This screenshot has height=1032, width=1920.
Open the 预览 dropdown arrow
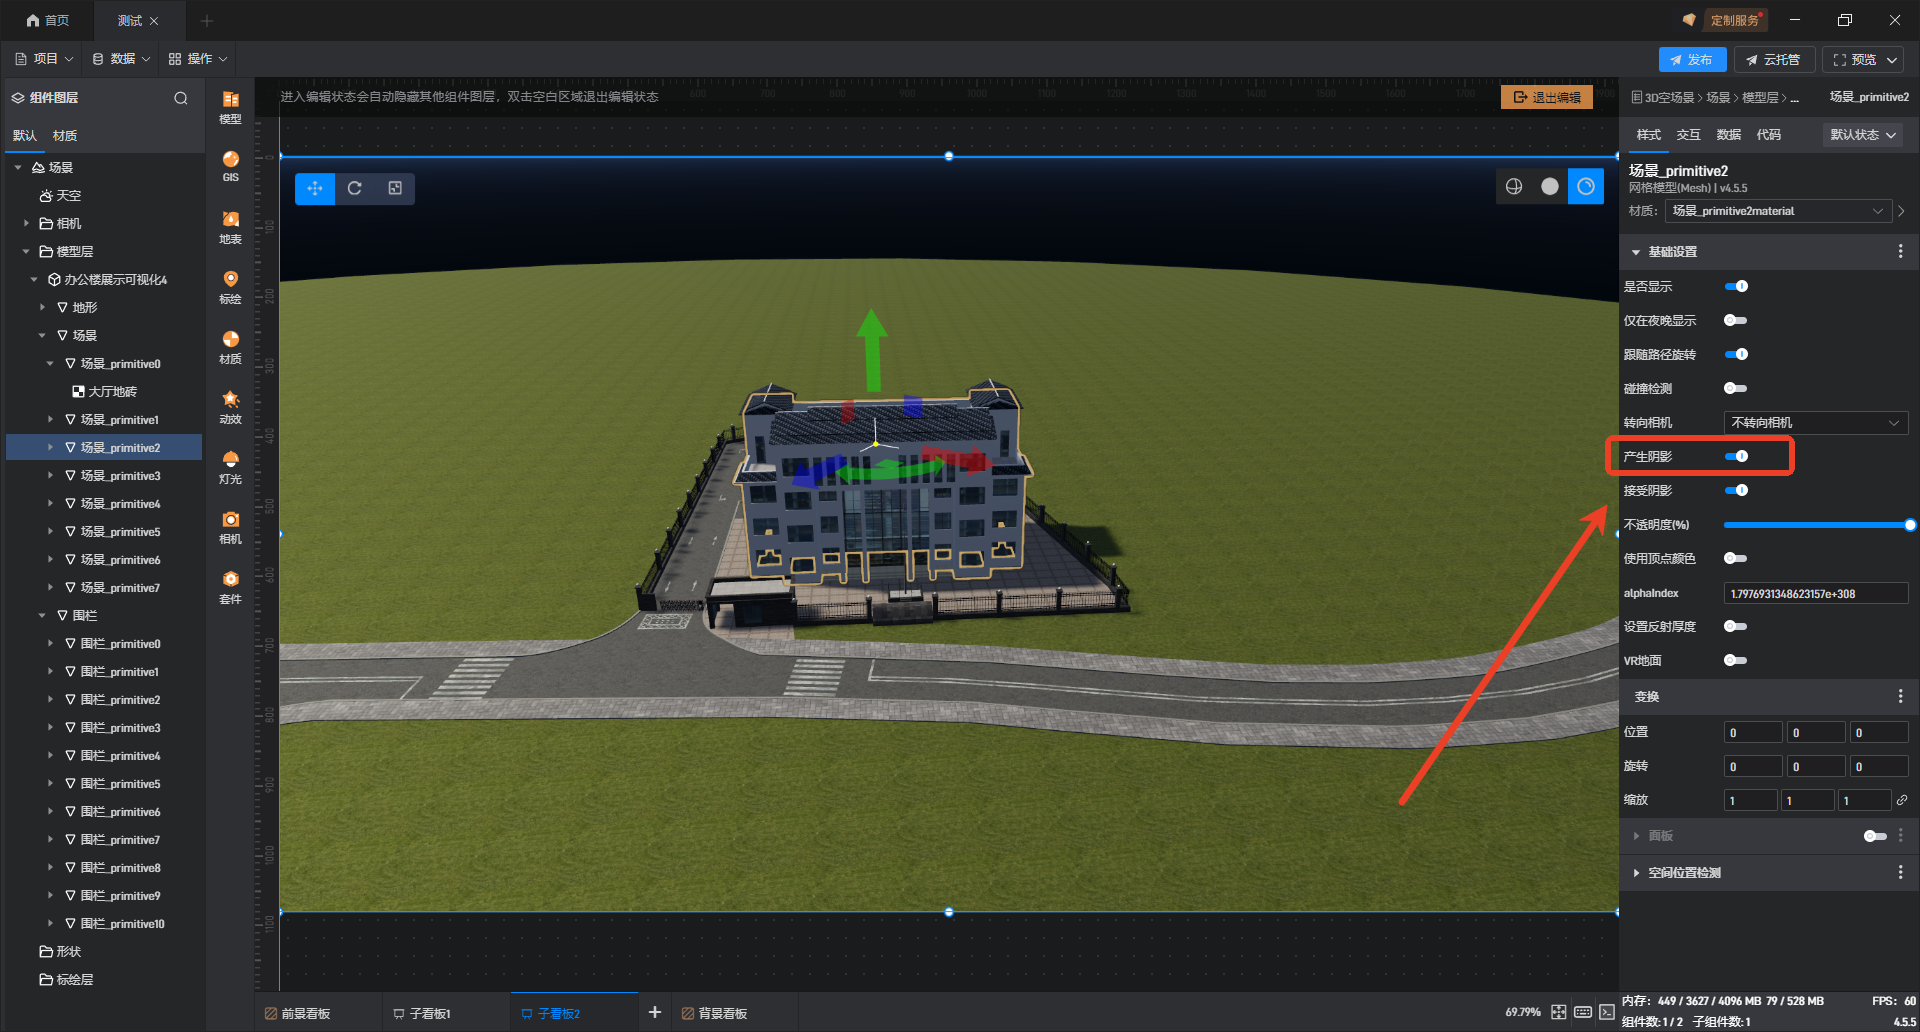tap(1892, 60)
